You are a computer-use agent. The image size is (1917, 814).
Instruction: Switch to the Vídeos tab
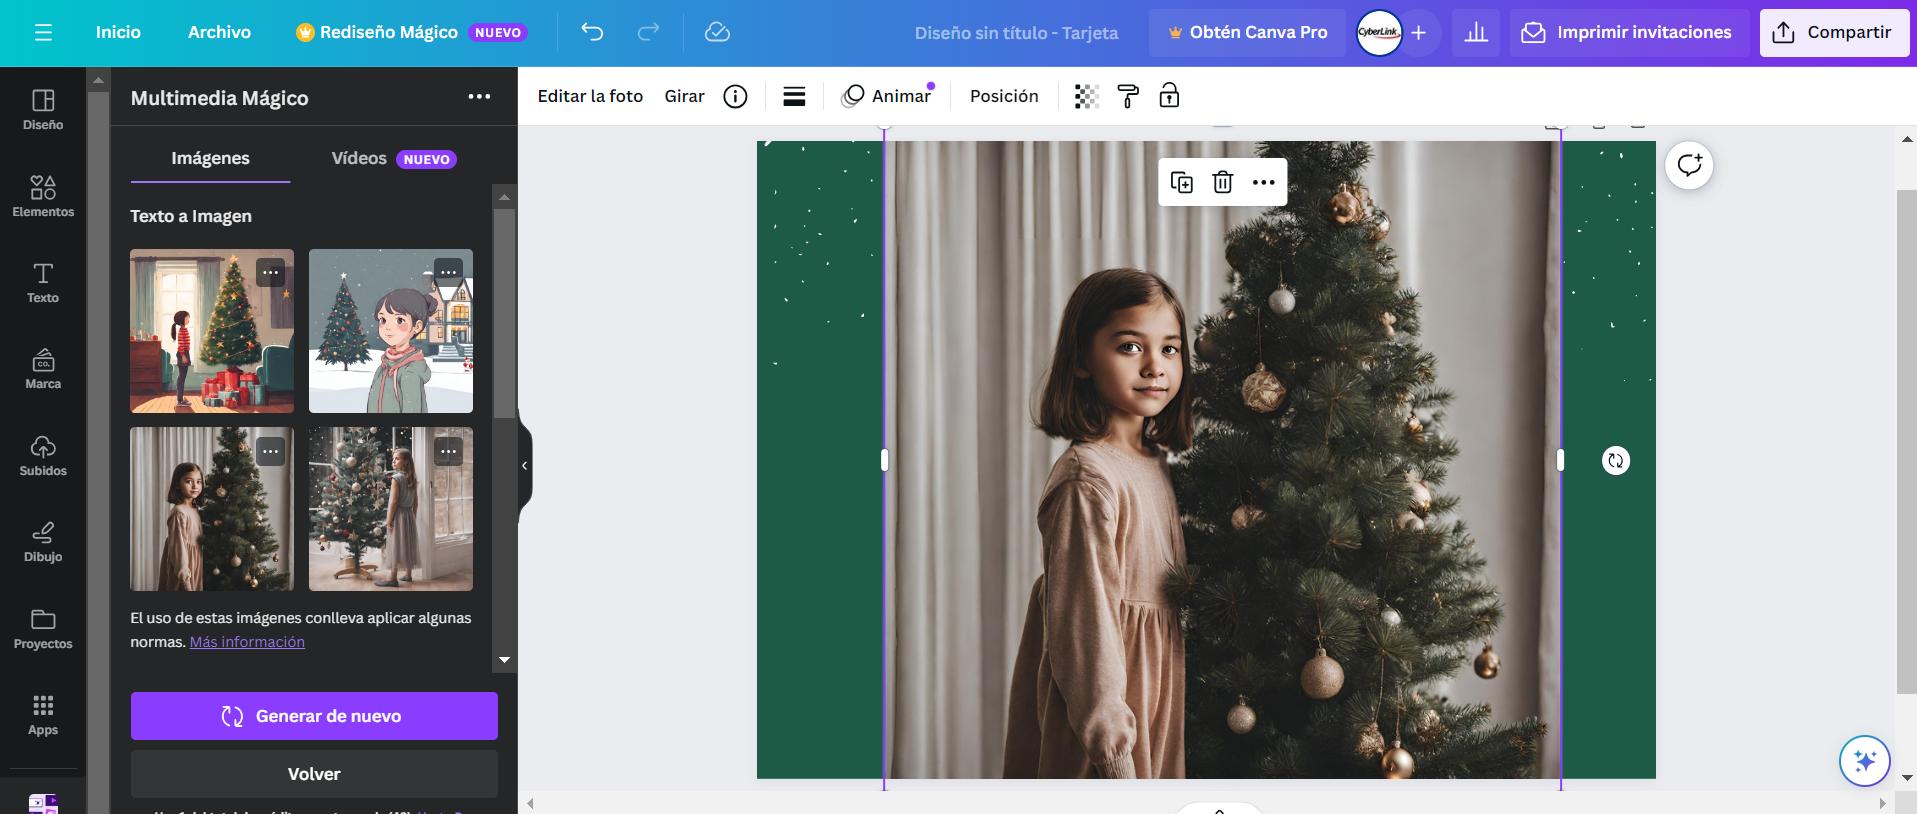click(x=393, y=158)
